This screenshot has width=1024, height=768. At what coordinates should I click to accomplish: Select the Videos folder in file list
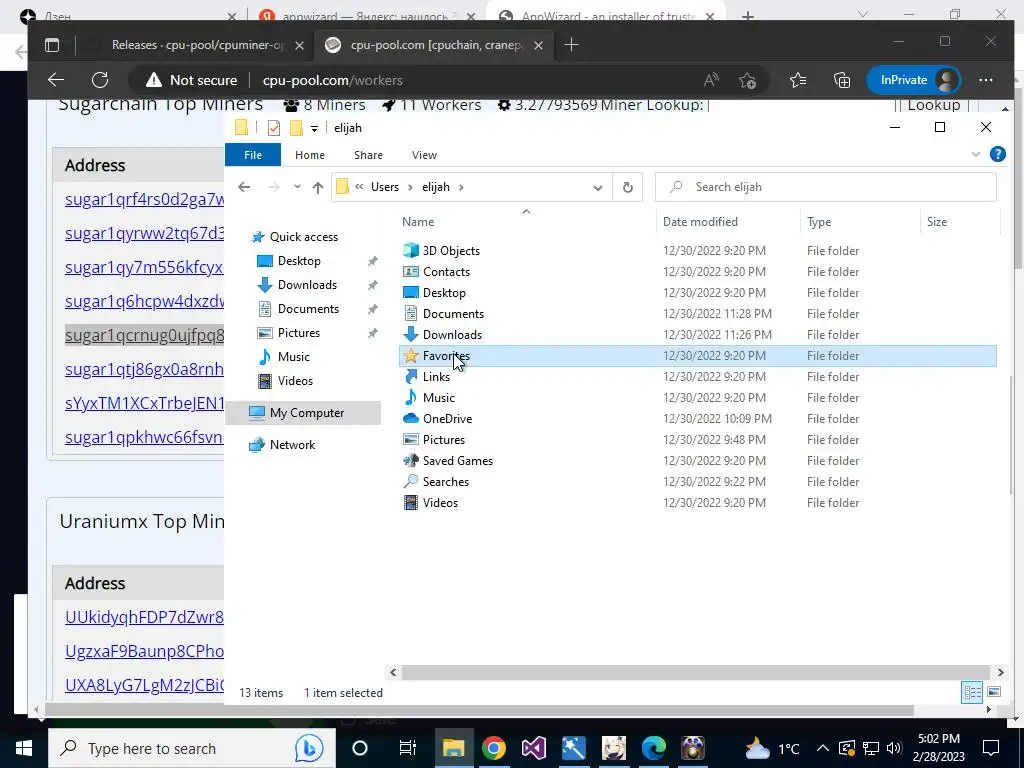click(x=440, y=503)
